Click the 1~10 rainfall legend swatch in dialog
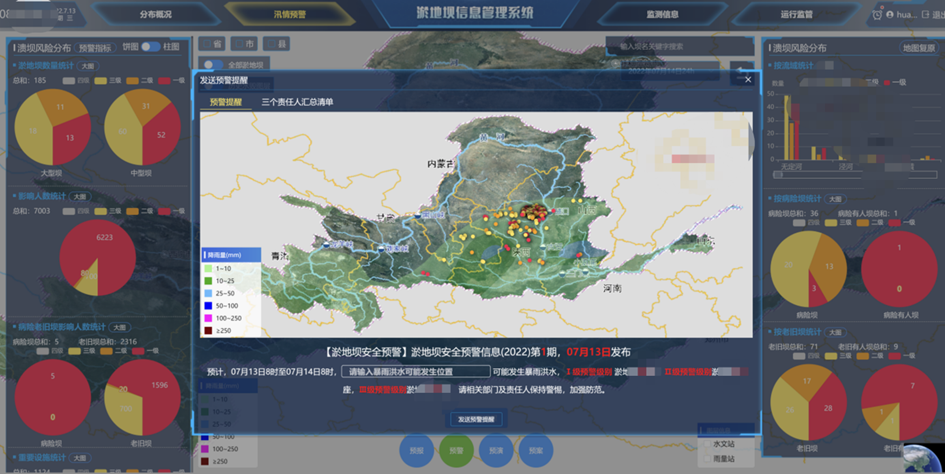 [209, 268]
